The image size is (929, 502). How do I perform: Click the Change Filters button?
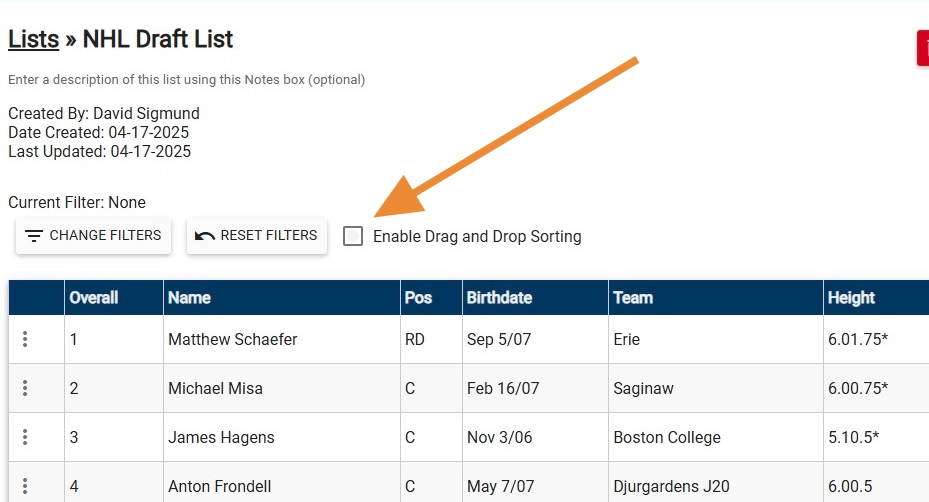pos(93,236)
